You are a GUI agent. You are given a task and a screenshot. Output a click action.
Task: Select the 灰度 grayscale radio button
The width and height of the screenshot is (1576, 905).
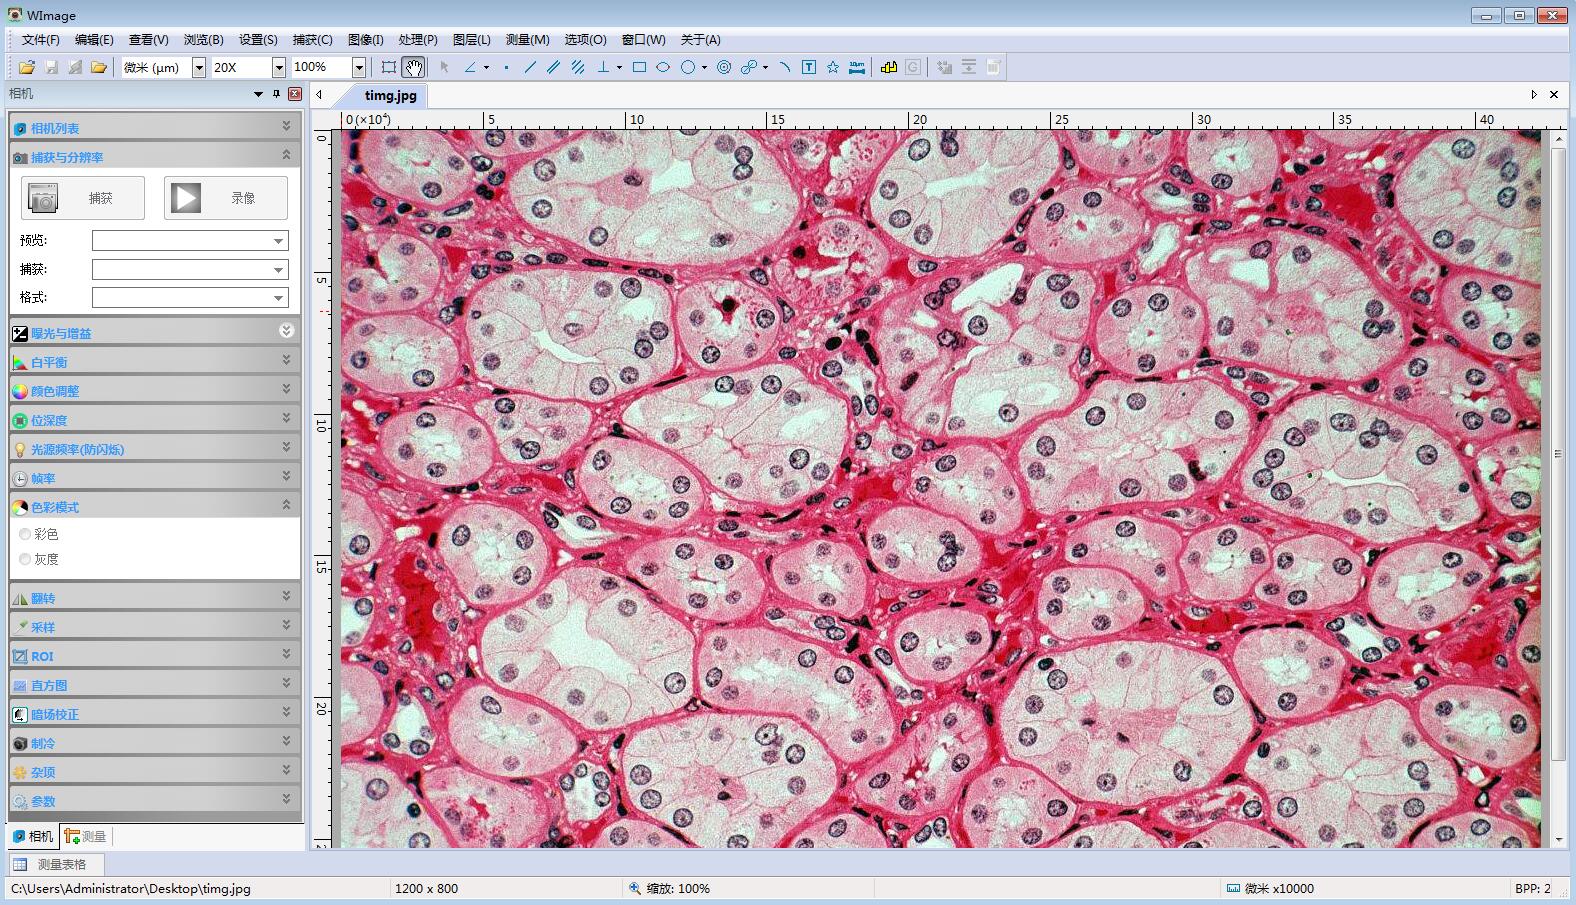[25, 559]
